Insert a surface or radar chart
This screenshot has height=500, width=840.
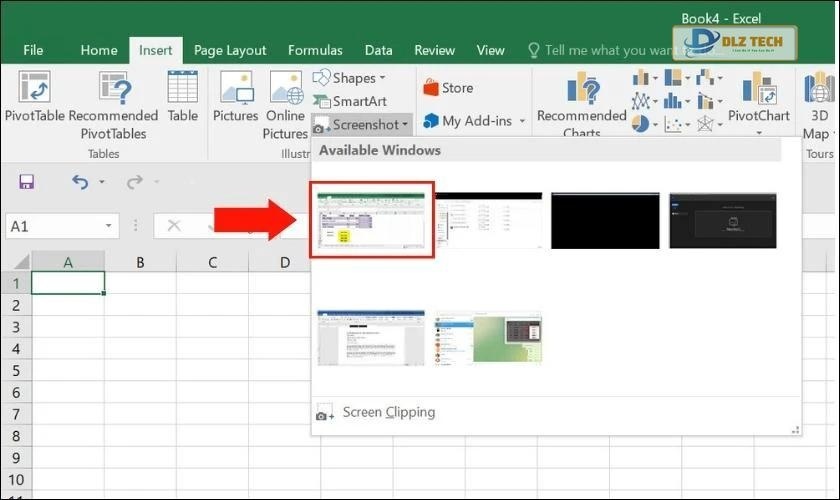click(x=709, y=124)
